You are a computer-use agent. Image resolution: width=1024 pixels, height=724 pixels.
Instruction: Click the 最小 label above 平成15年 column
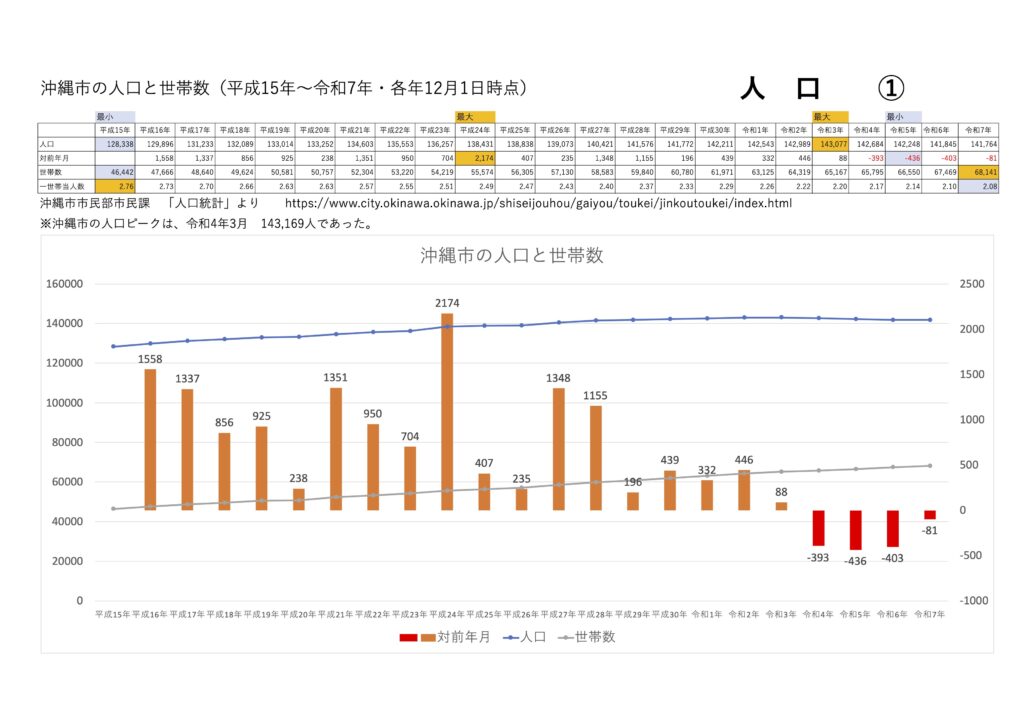pos(105,117)
